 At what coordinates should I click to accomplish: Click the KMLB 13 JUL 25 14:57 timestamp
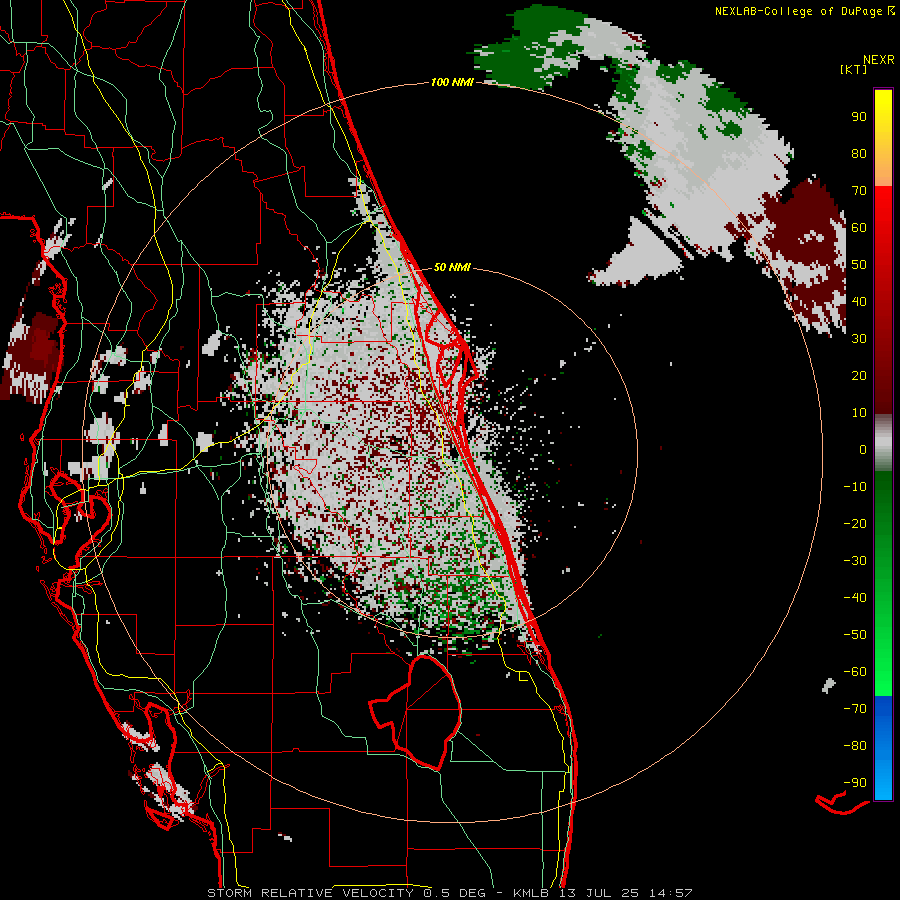pos(603,893)
